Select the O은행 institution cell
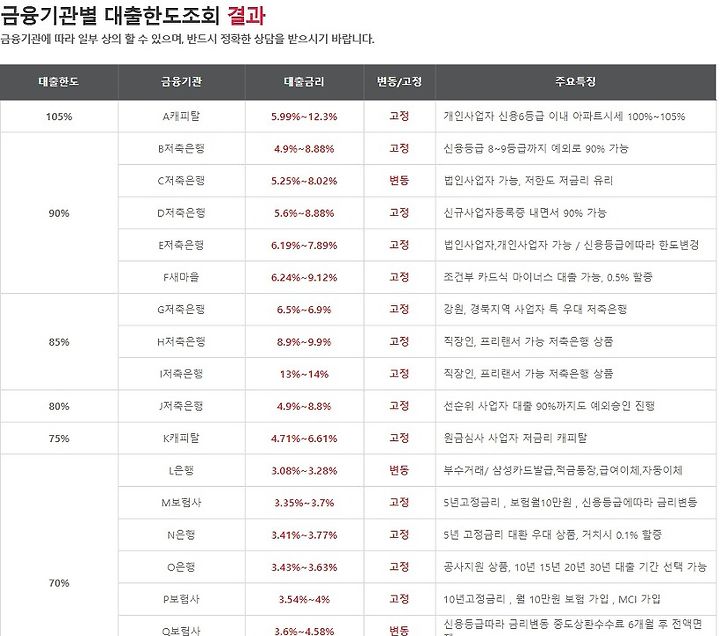The width and height of the screenshot is (720, 636). (181, 567)
